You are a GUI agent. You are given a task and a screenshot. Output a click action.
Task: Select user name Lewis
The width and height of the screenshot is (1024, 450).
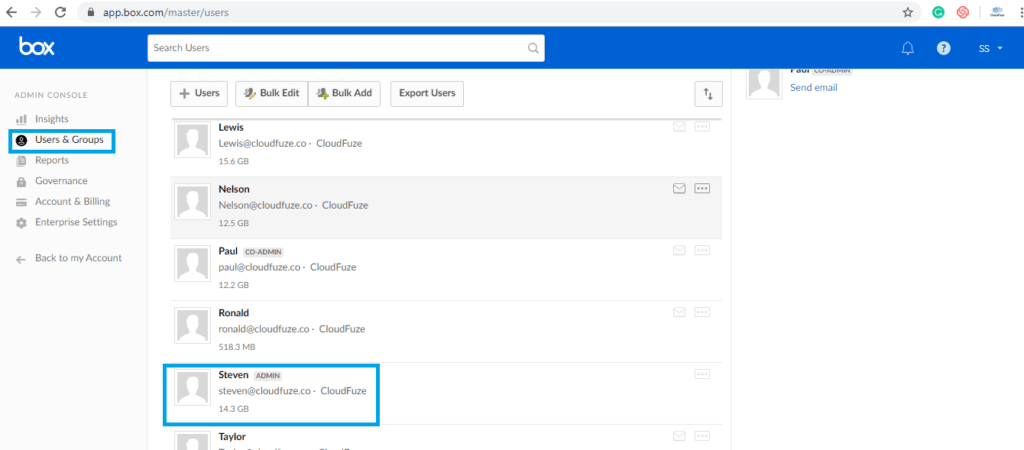pyautogui.click(x=231, y=127)
